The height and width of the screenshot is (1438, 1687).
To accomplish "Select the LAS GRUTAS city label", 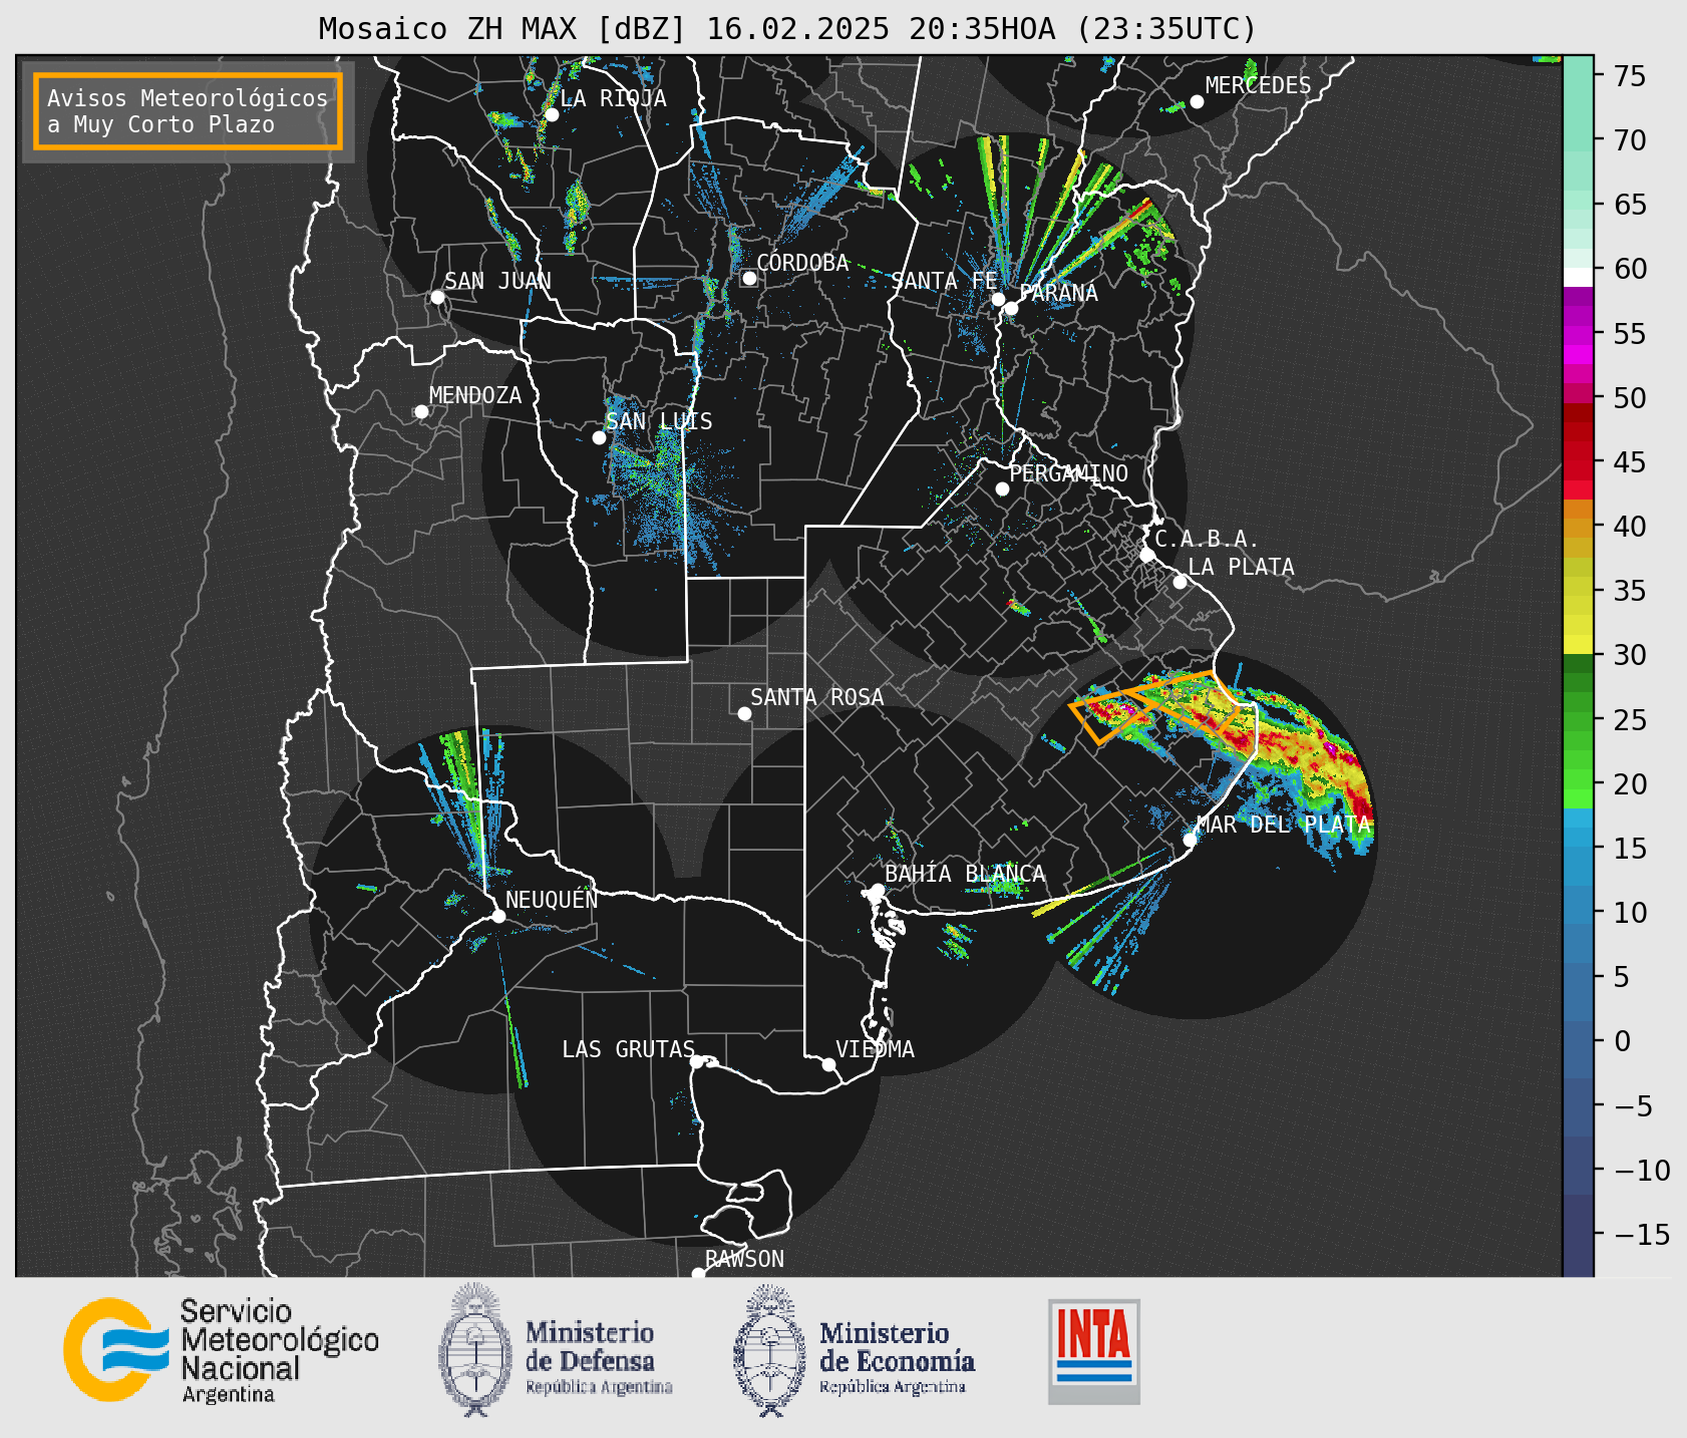I will 628,1049.
